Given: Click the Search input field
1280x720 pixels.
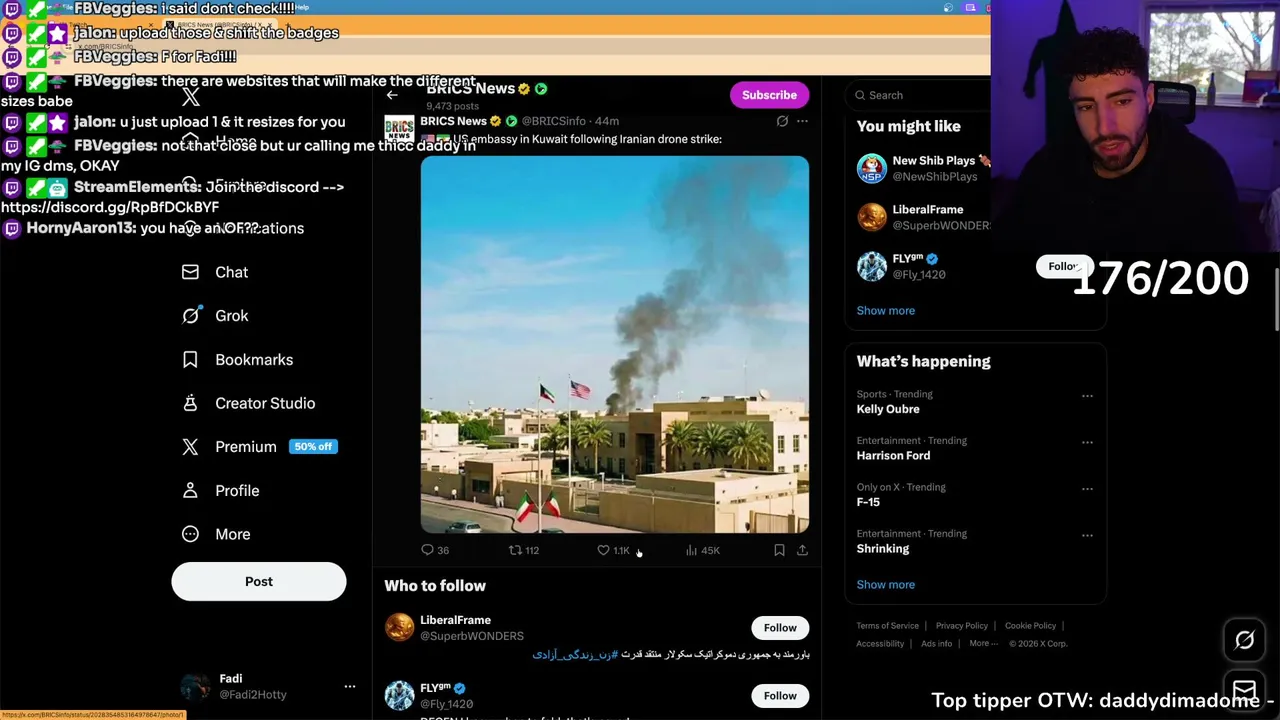Looking at the screenshot, I should coord(920,95).
